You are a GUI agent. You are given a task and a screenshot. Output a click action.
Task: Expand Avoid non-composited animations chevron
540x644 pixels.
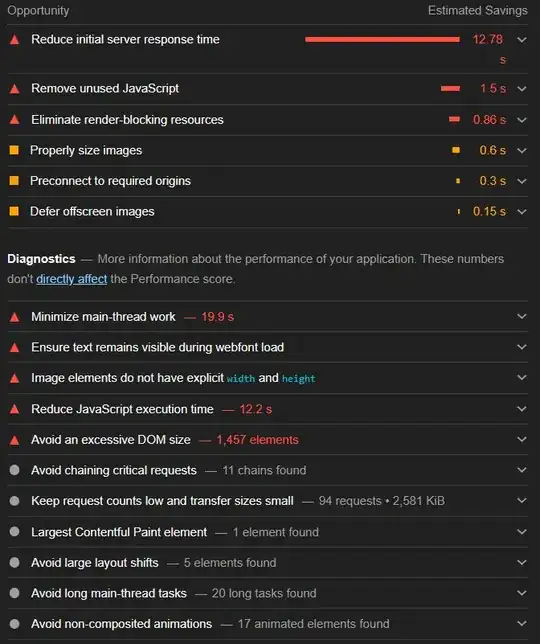point(522,623)
